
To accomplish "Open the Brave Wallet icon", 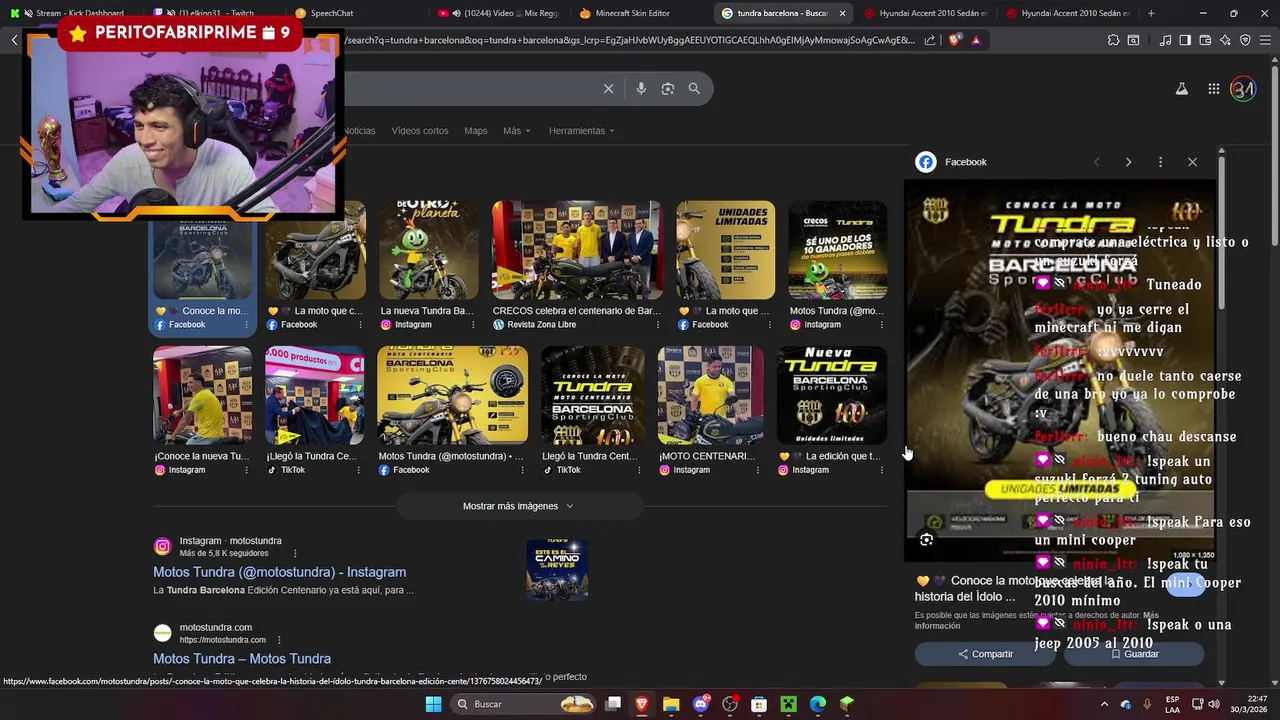I will pyautogui.click(x=1205, y=40).
